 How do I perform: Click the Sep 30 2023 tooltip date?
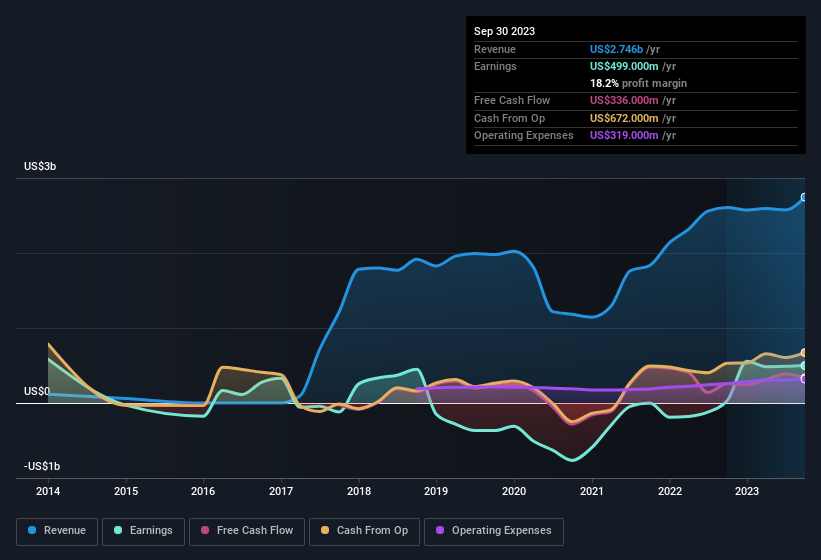pos(505,31)
